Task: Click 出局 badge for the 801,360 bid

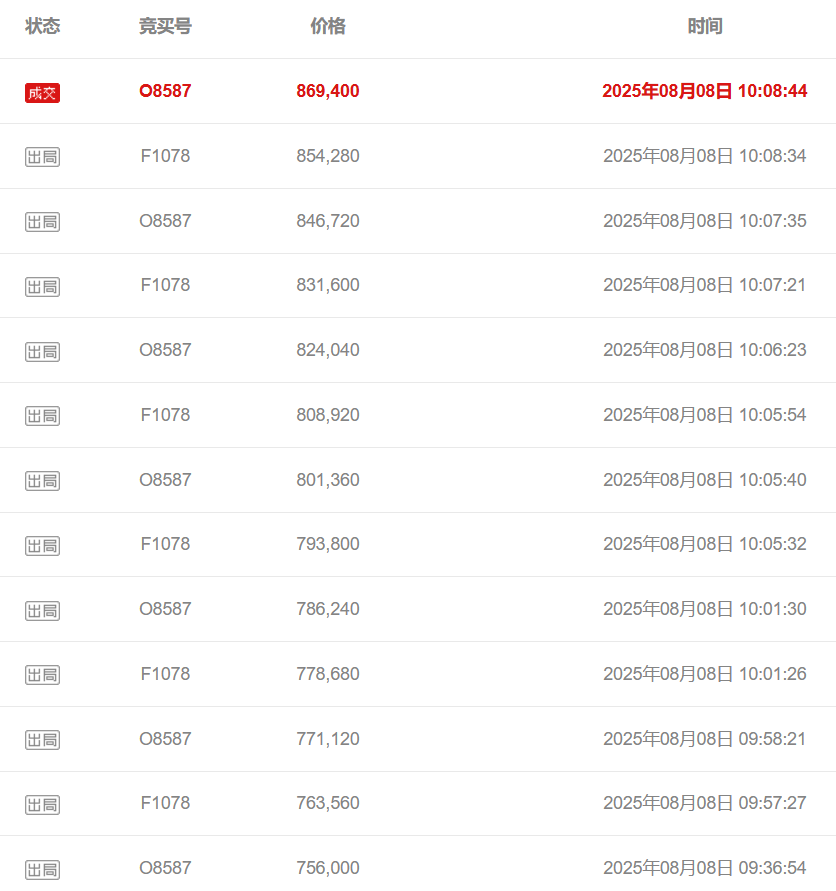Action: coord(42,481)
